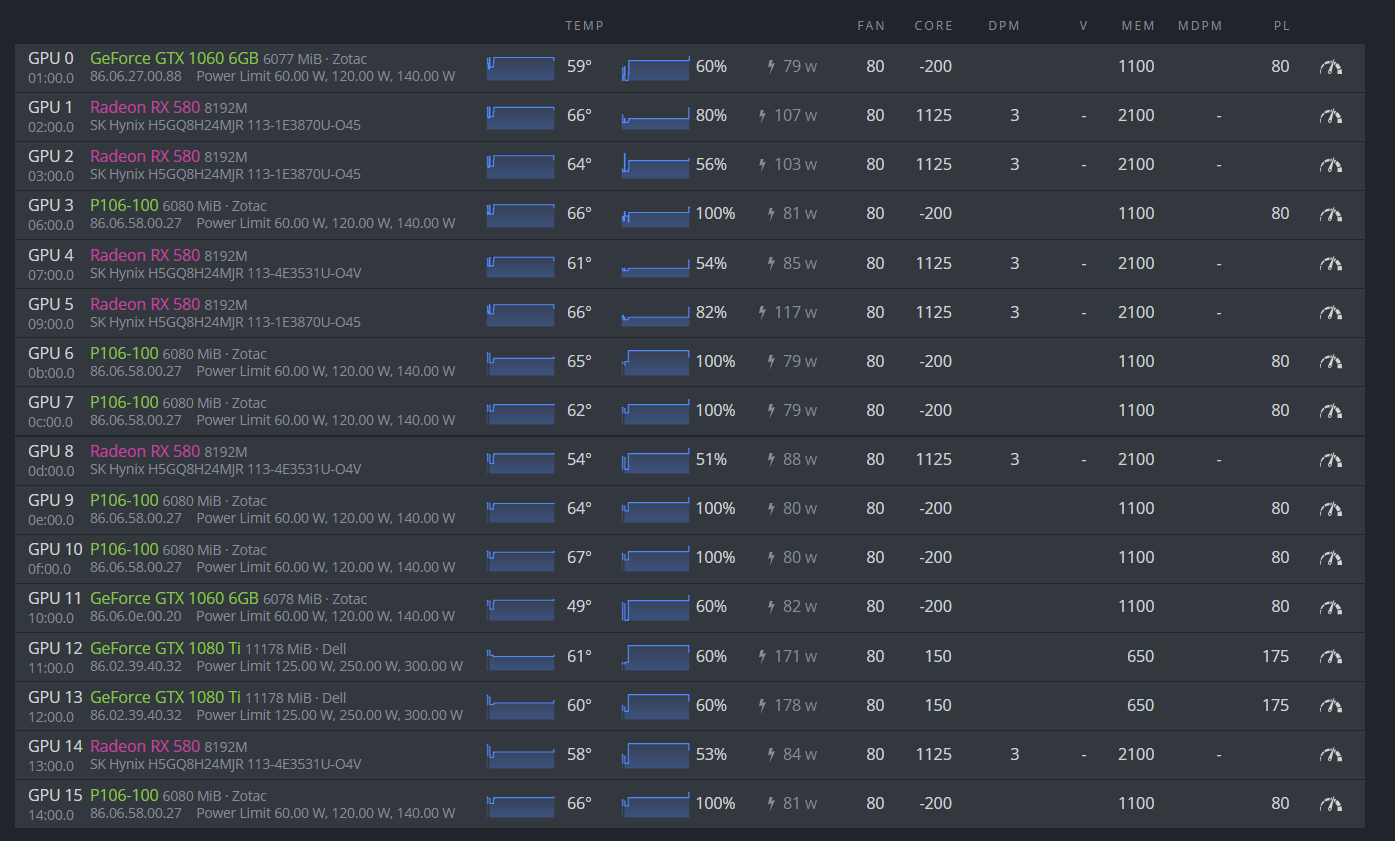Click the overclock gauge for GPU 15
This screenshot has height=841, width=1395.
pos(1330,804)
